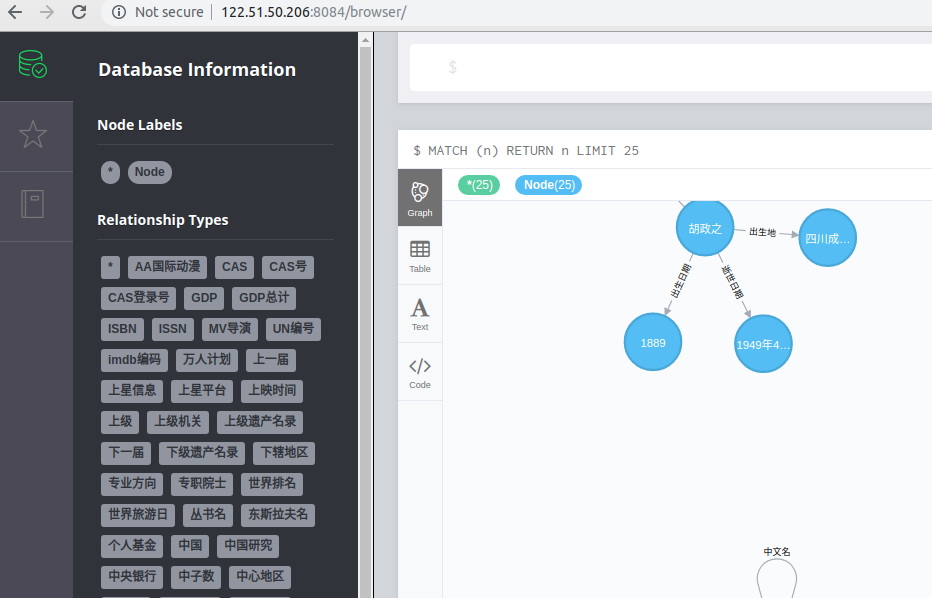The height and width of the screenshot is (598, 932).
Task: Open the Favorites star sidebar icon
Action: pyautogui.click(x=33, y=134)
